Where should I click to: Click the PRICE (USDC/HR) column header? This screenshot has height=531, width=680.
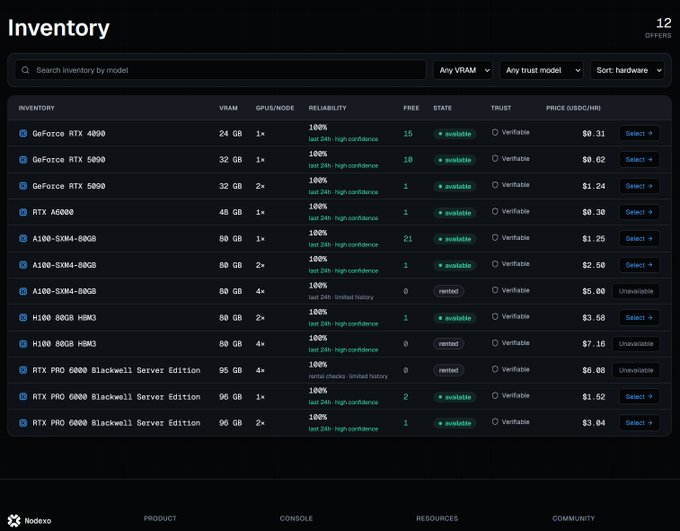pyautogui.click(x=573, y=108)
